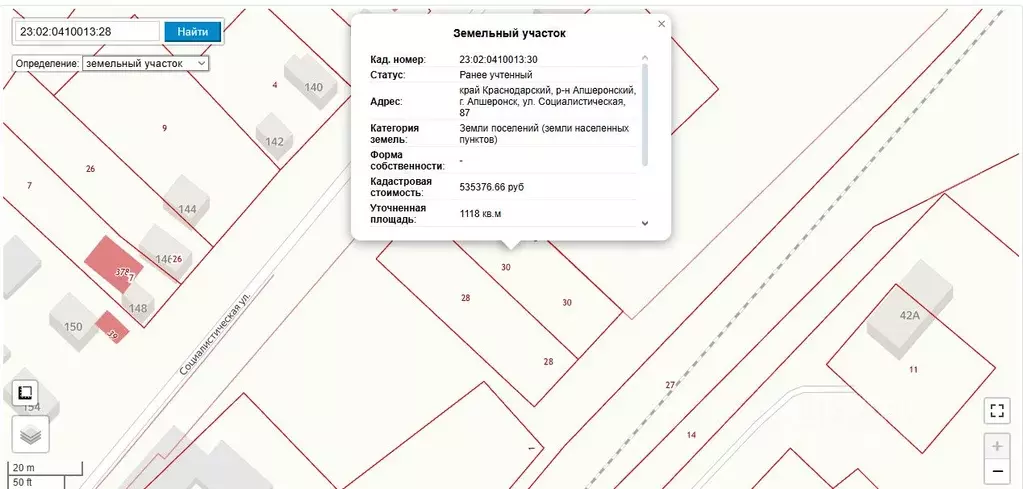
Task: Select parcel 11 near building 42A
Action: pyautogui.click(x=913, y=370)
